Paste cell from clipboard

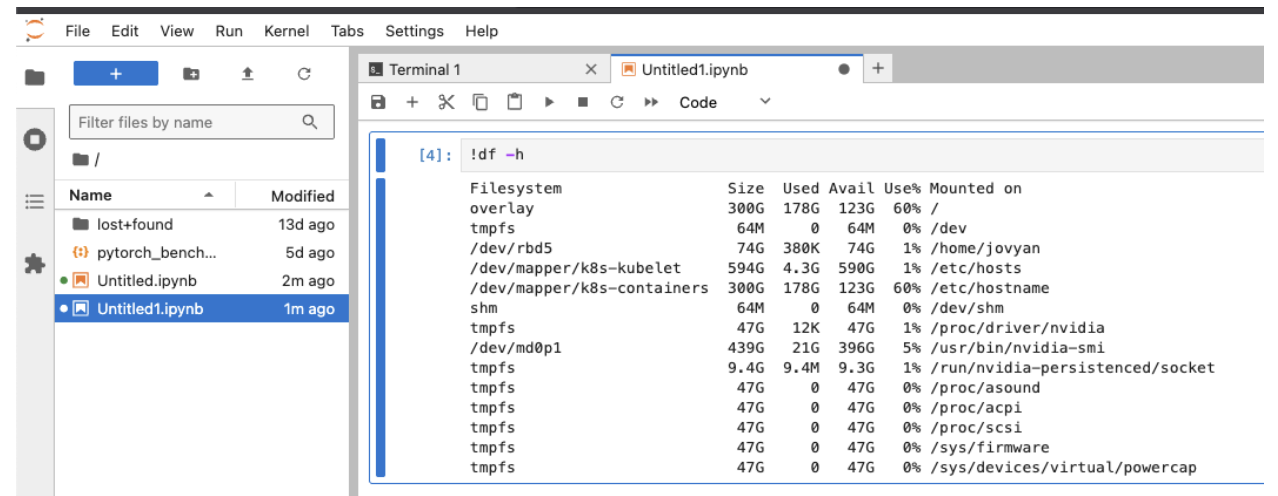(x=514, y=102)
